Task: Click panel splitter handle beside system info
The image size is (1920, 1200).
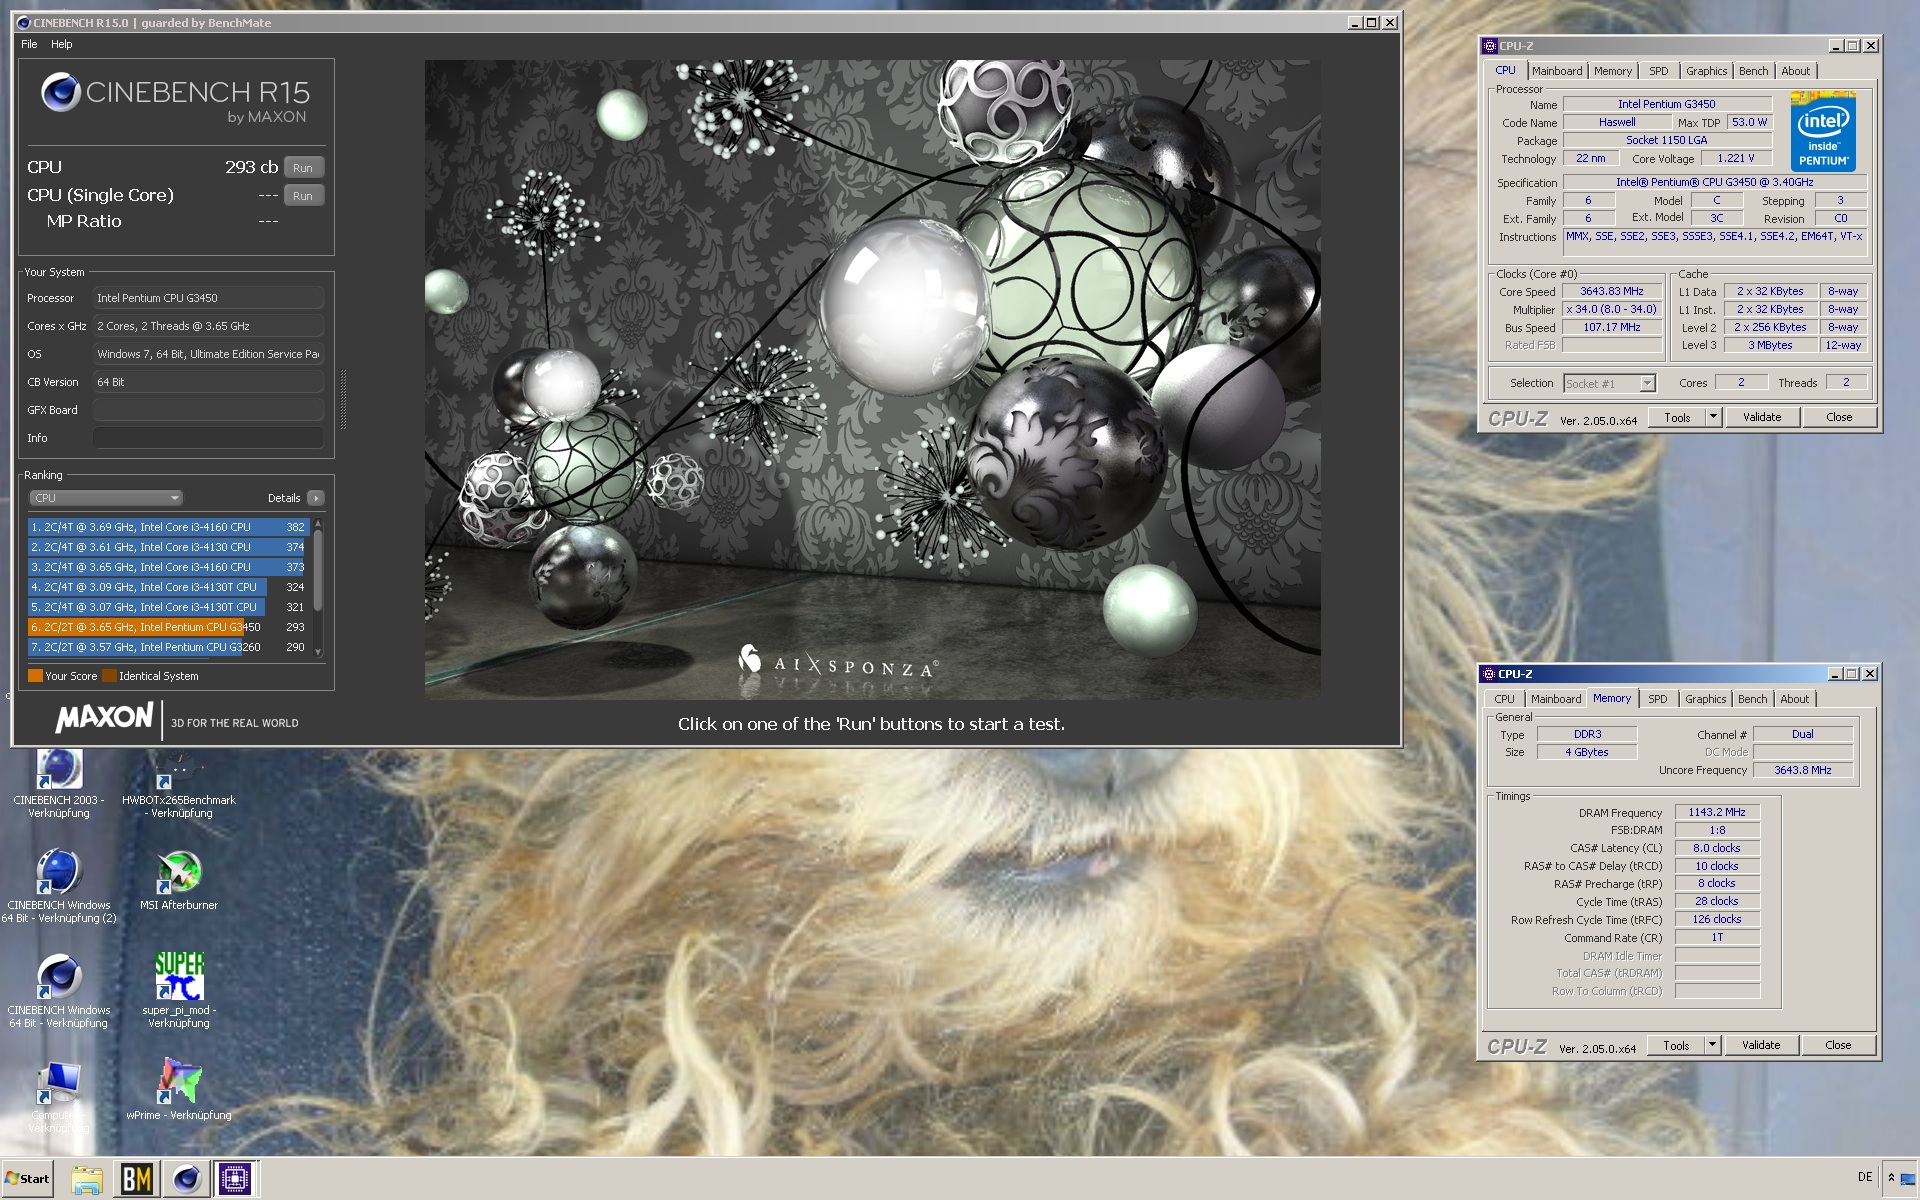Action: pos(344,400)
